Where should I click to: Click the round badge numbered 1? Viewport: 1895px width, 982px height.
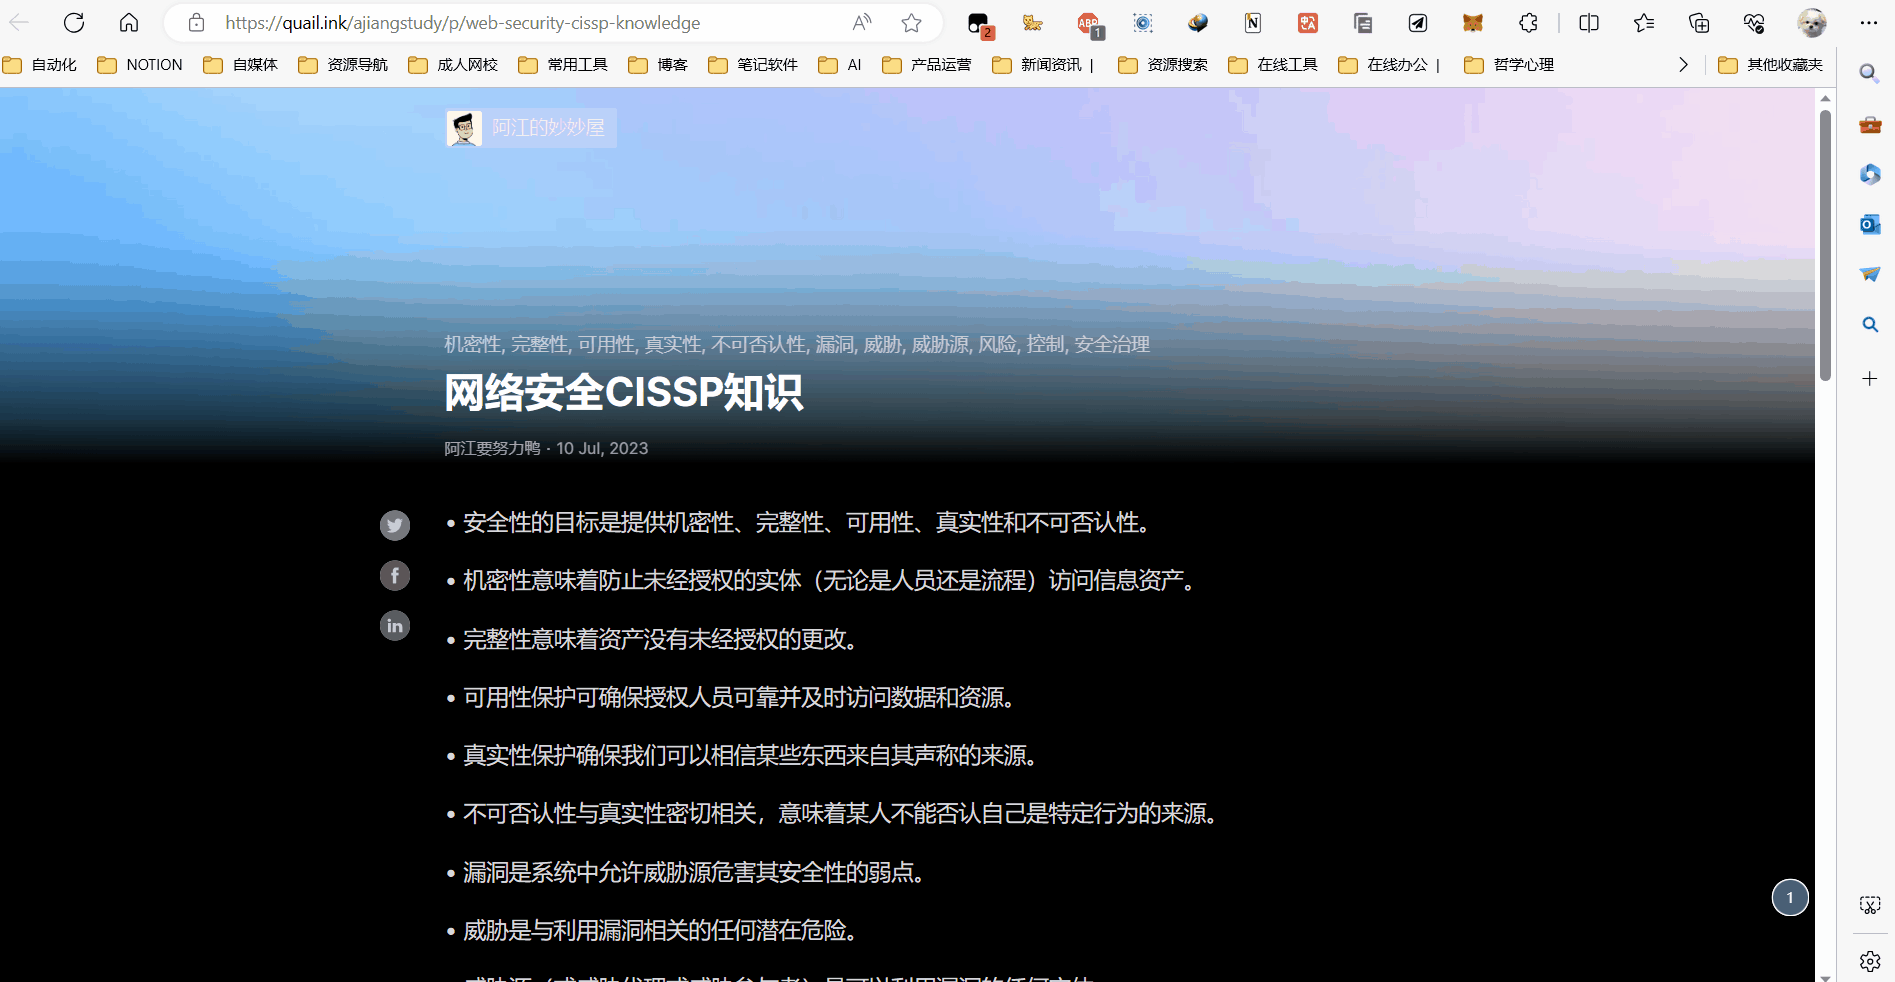(1790, 898)
